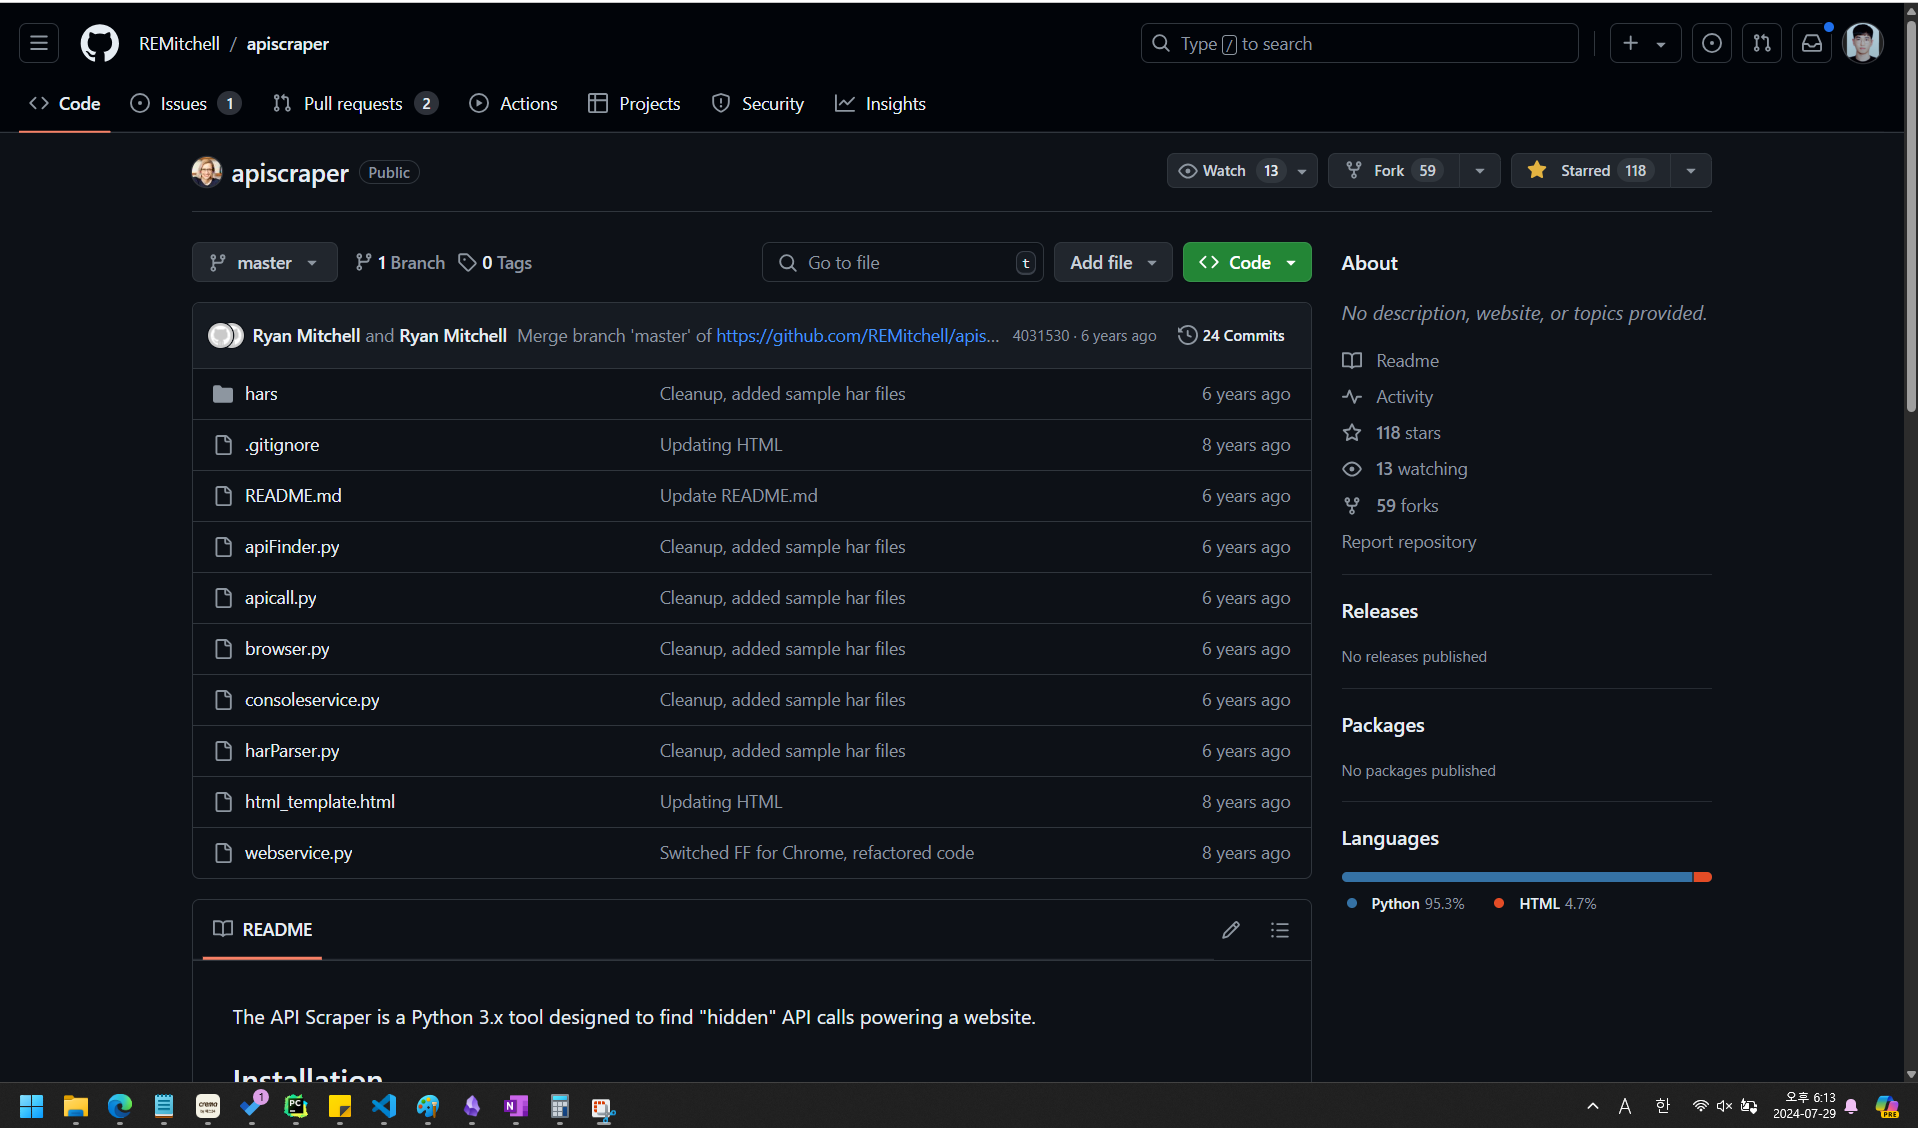
Task: Open html_template.html file
Action: click(x=320, y=802)
